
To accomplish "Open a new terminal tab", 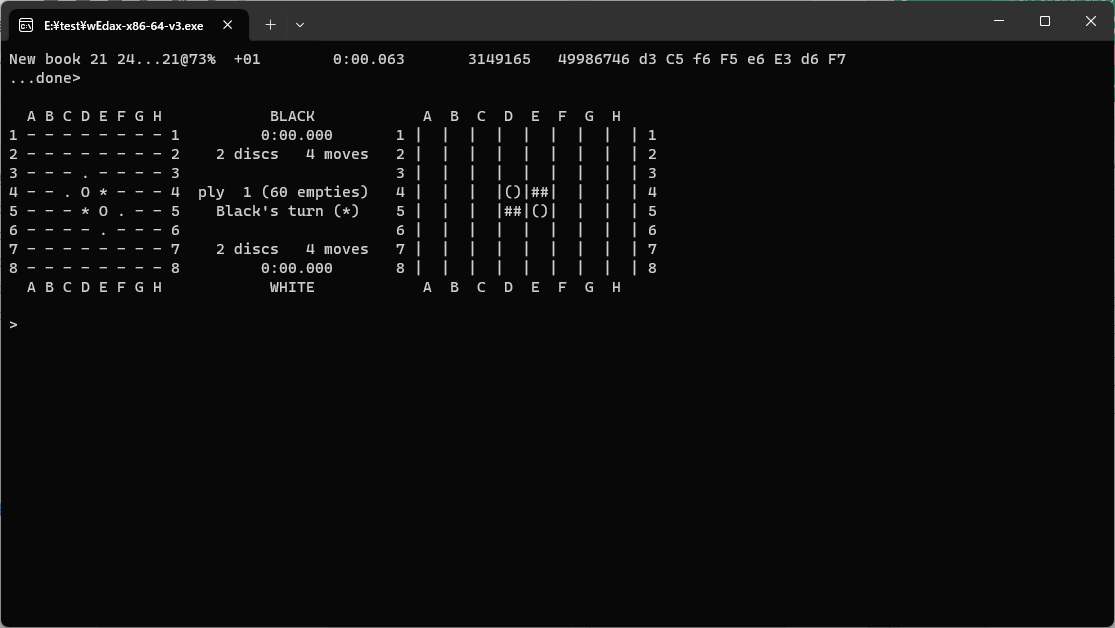I will click(270, 25).
